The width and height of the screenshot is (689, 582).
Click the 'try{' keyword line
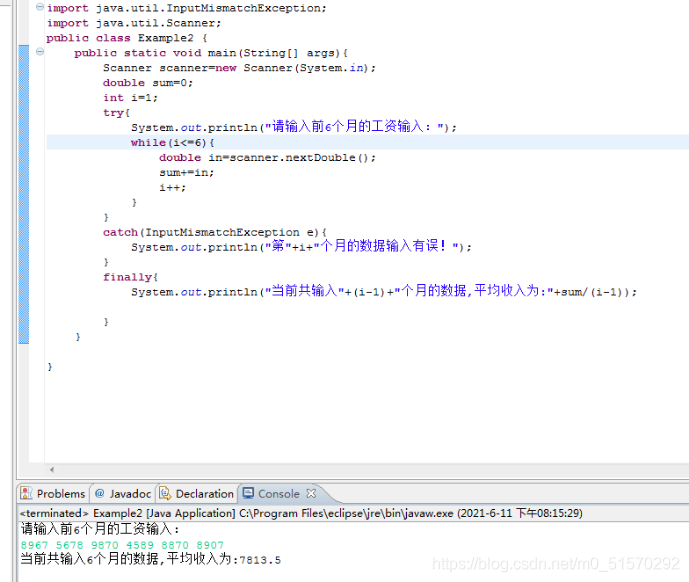pos(116,113)
